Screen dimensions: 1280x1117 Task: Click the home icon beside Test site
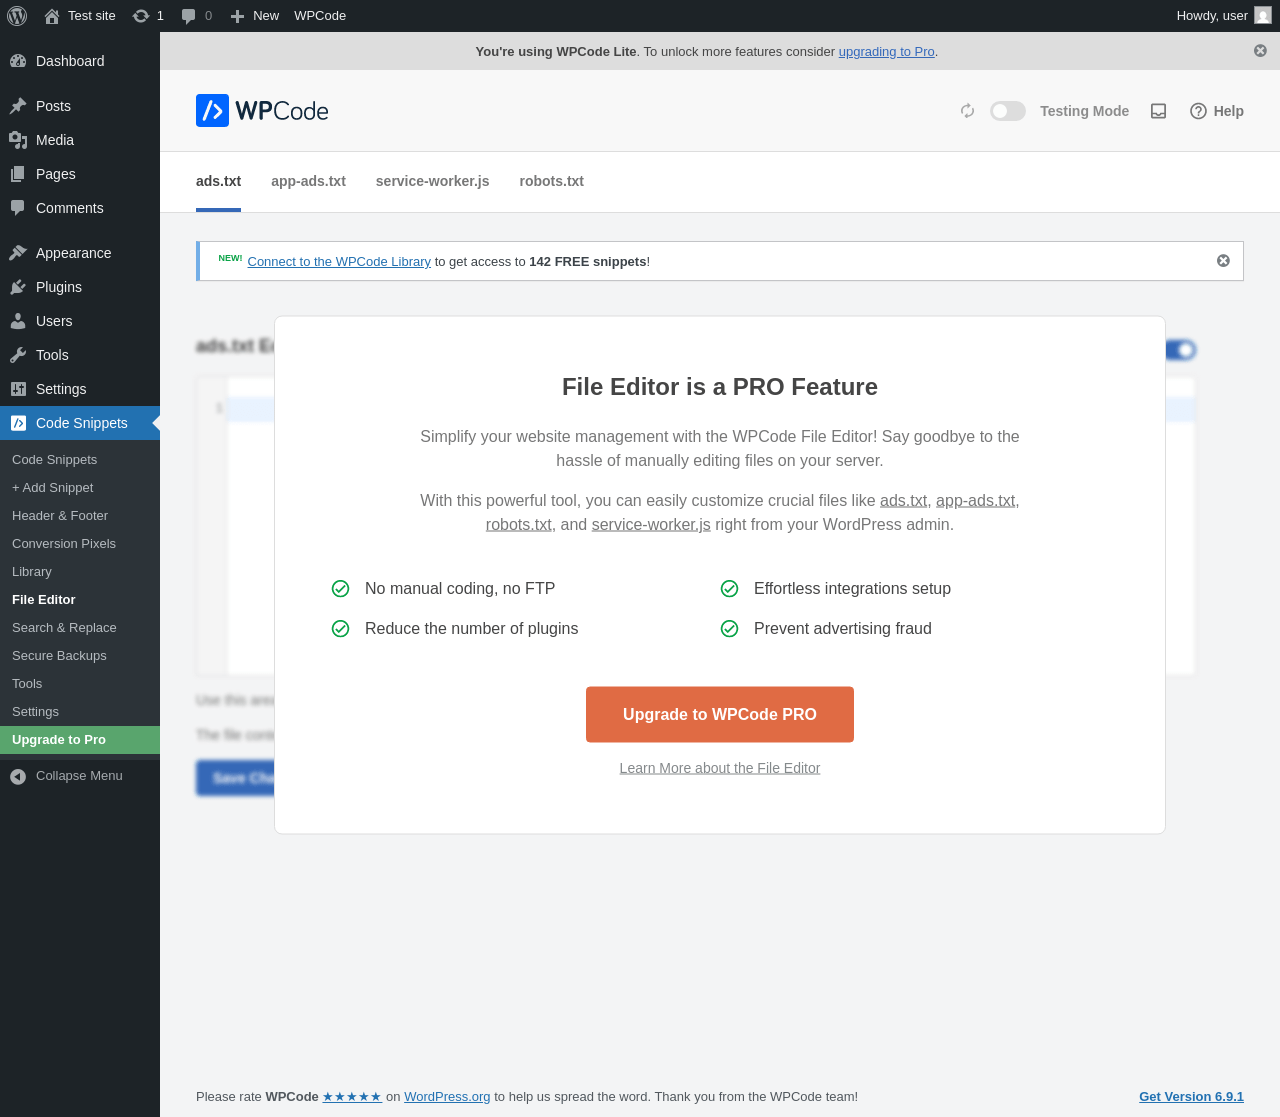click(52, 16)
